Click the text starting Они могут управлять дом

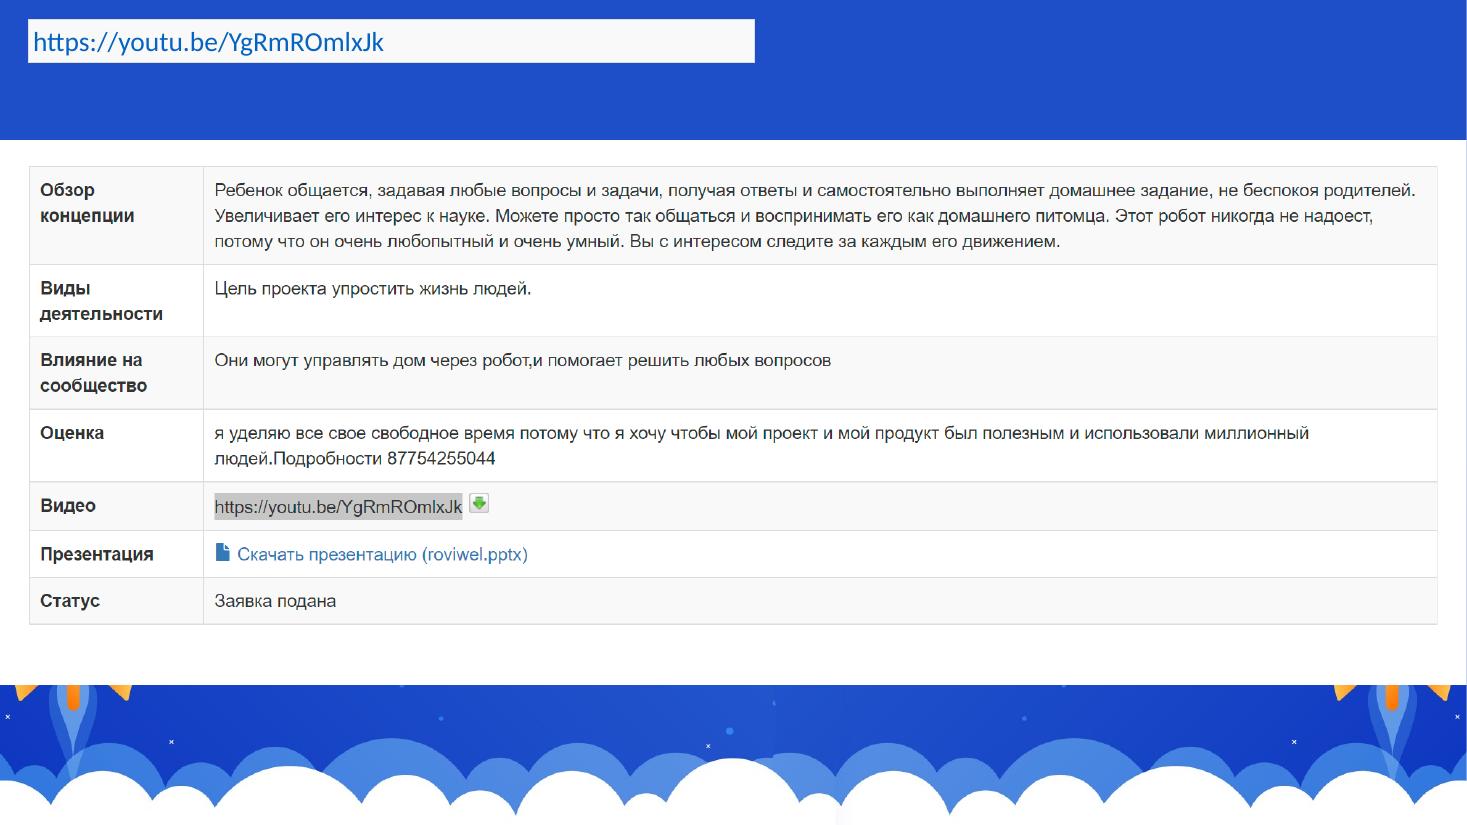(x=523, y=361)
